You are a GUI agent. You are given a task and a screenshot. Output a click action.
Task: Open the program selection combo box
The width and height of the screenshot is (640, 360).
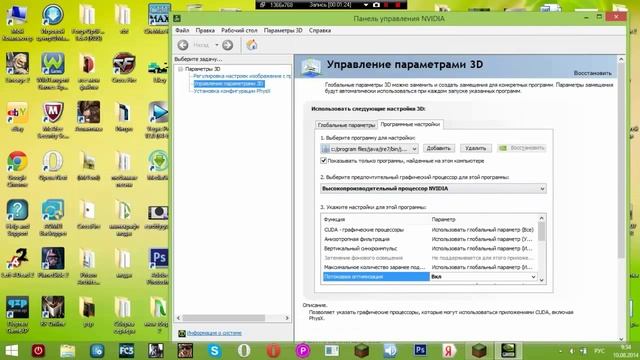coord(369,149)
